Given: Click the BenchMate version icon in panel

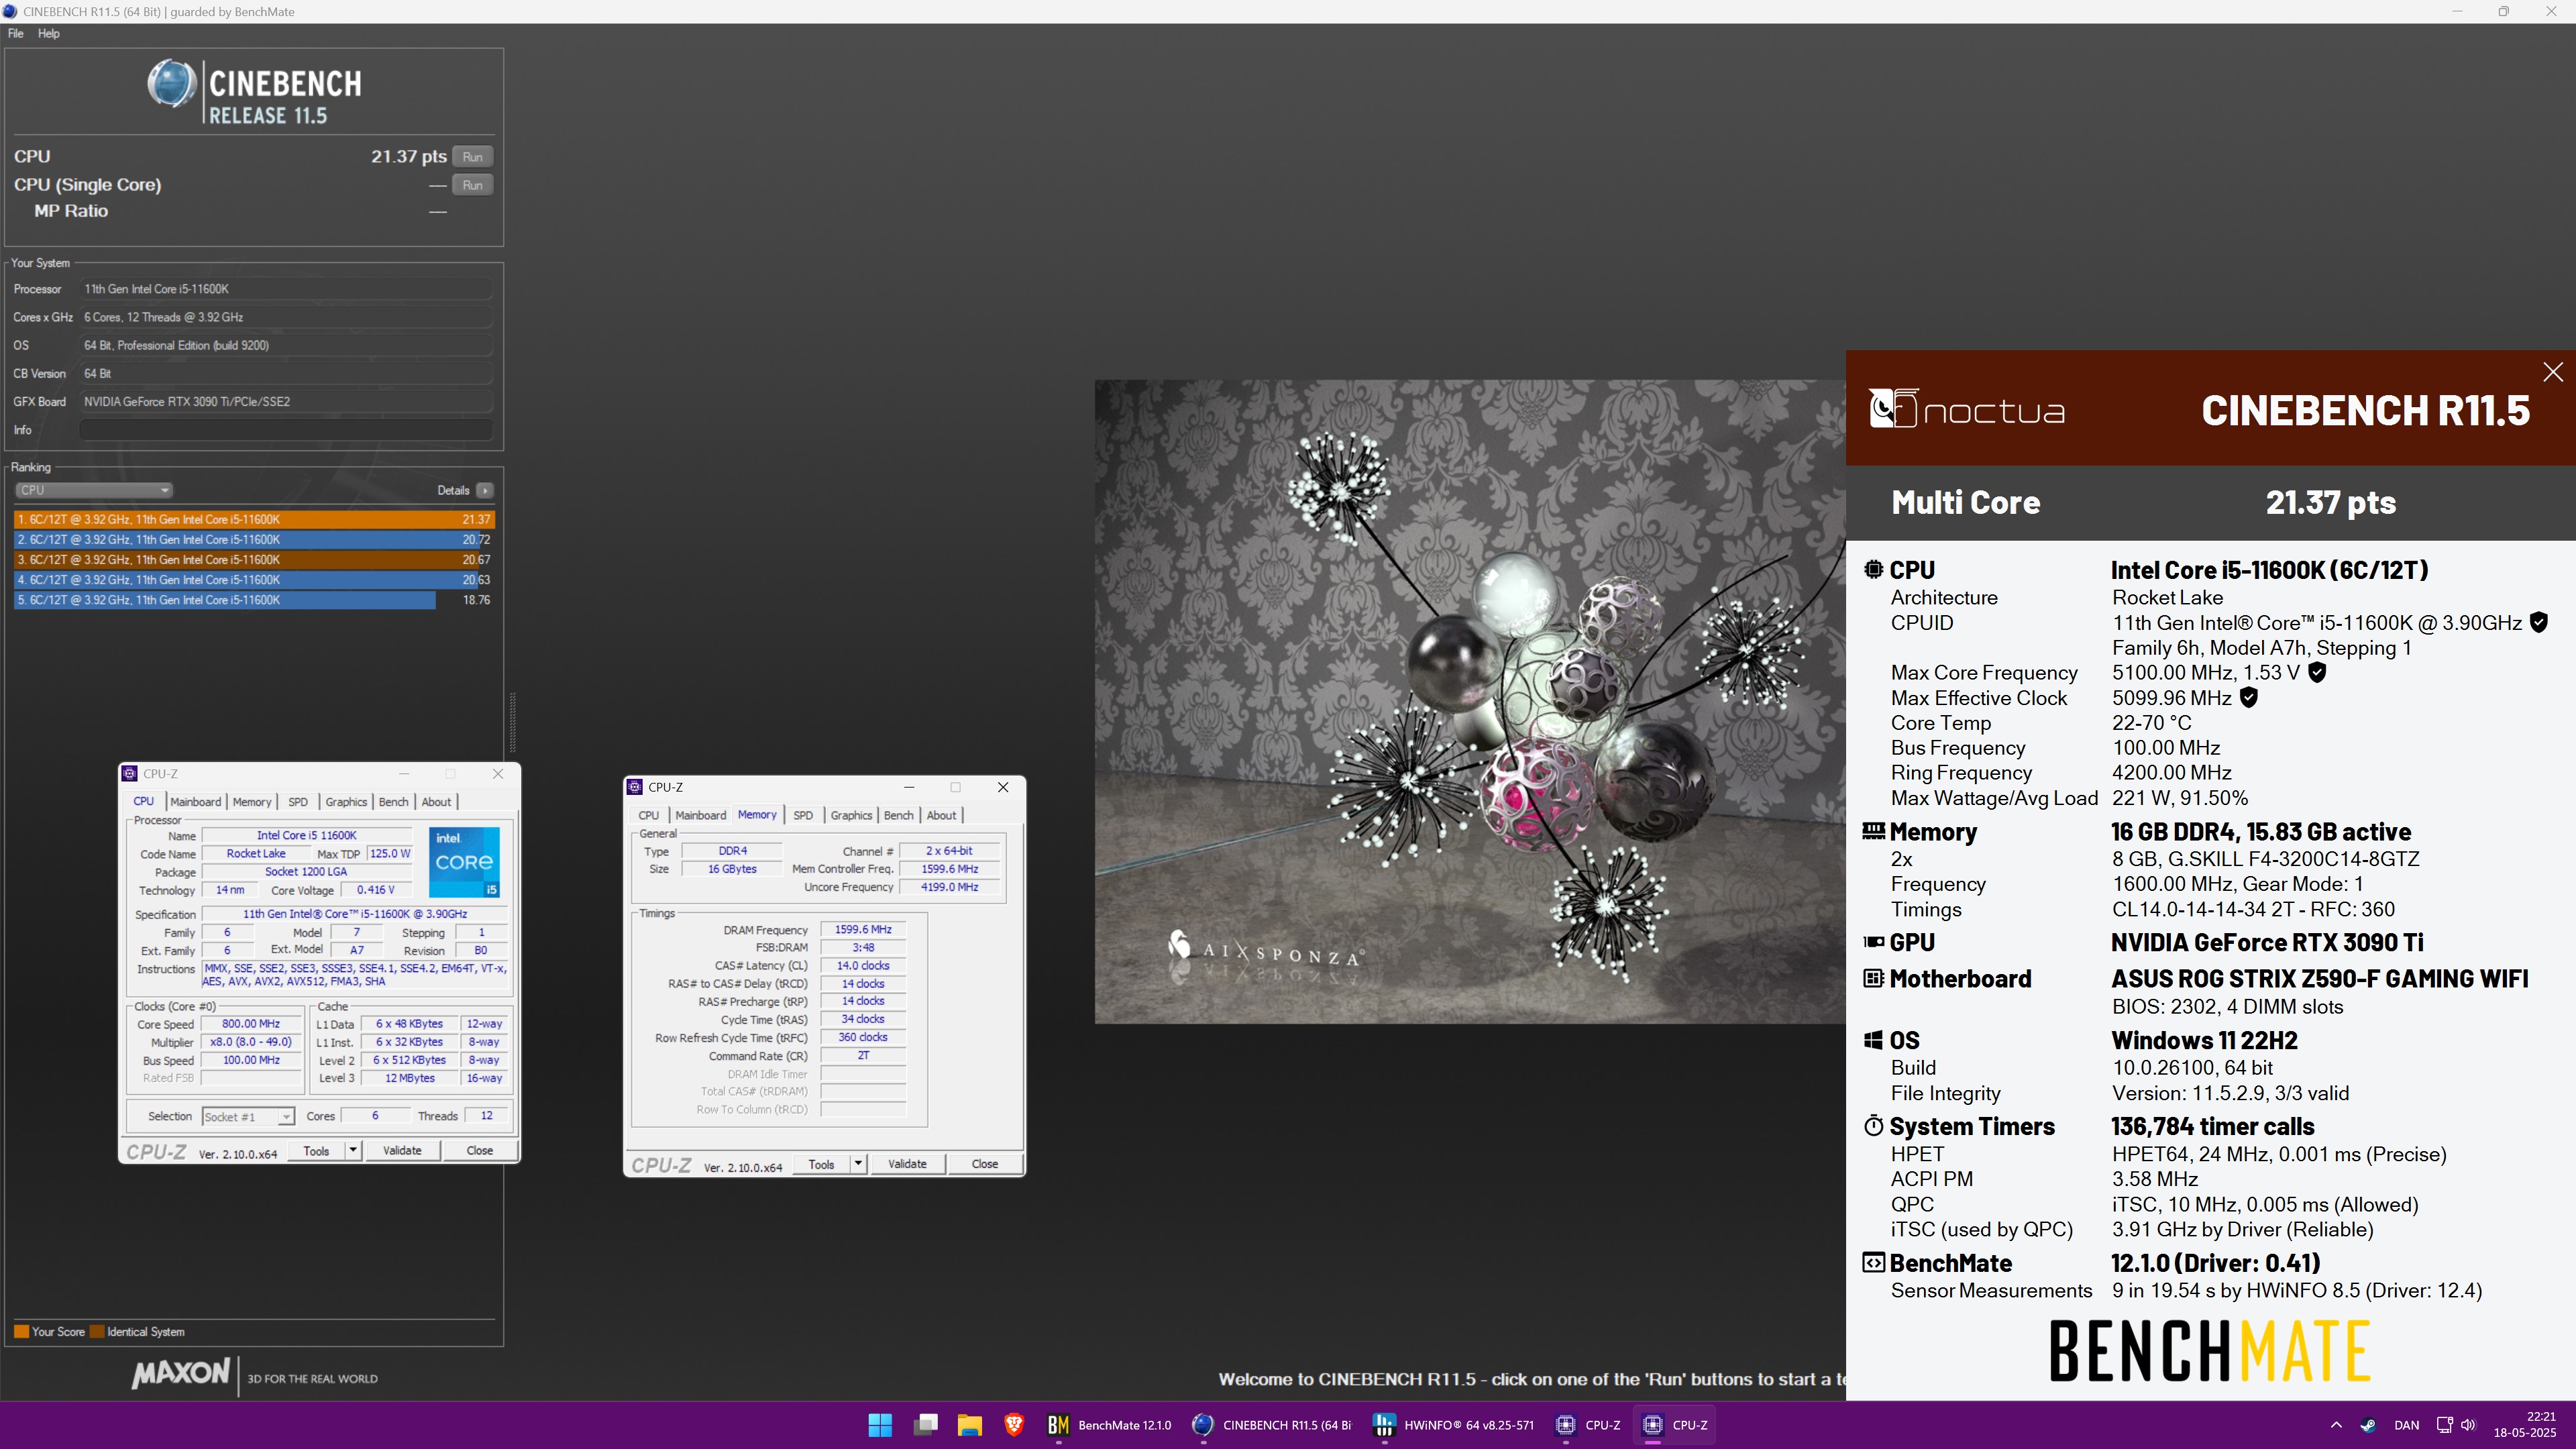Looking at the screenshot, I should pyautogui.click(x=1873, y=1262).
